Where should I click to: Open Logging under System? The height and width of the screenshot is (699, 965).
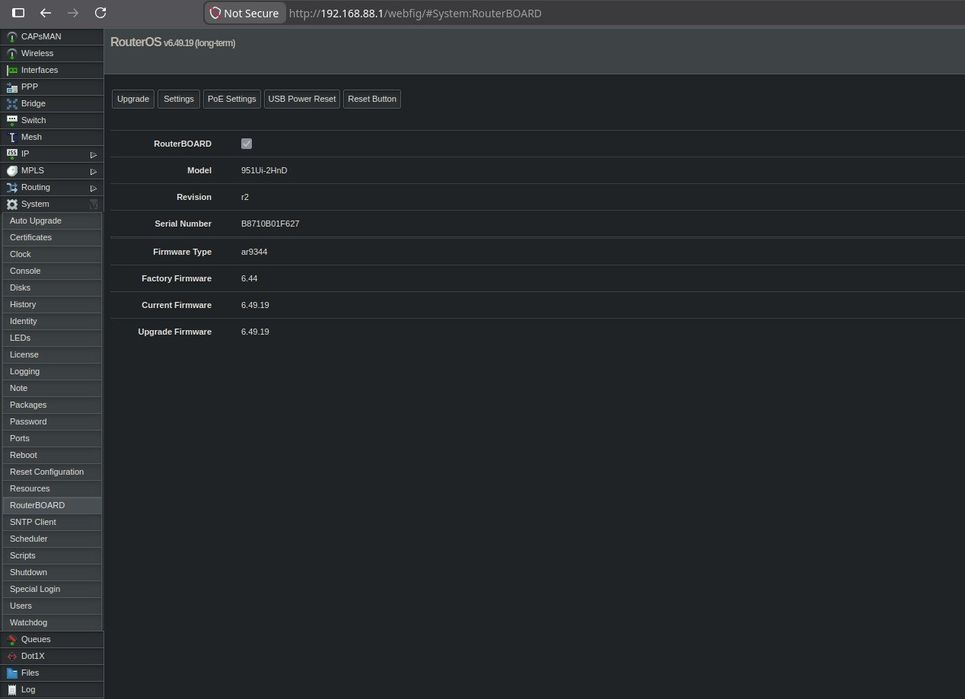pos(52,372)
